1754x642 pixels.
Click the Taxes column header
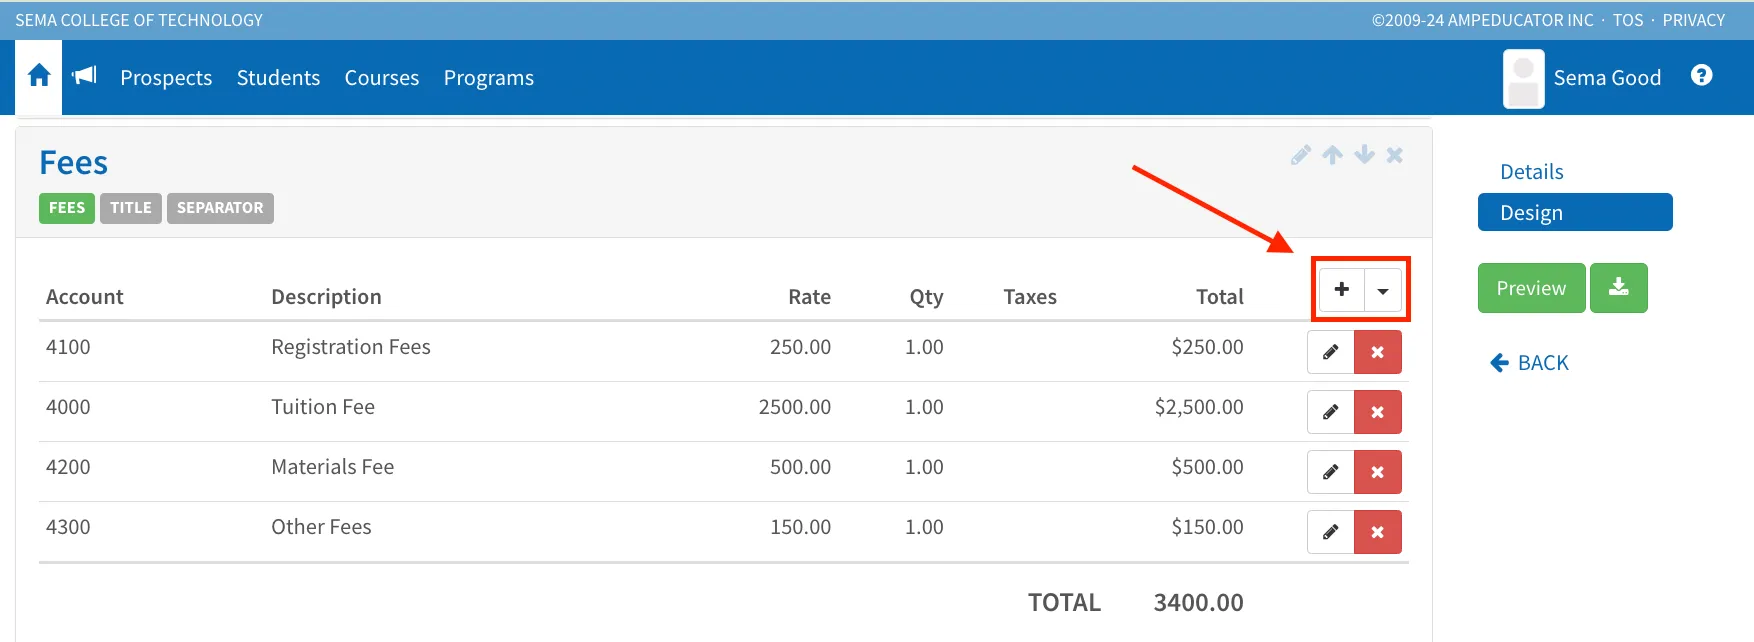(x=1030, y=297)
